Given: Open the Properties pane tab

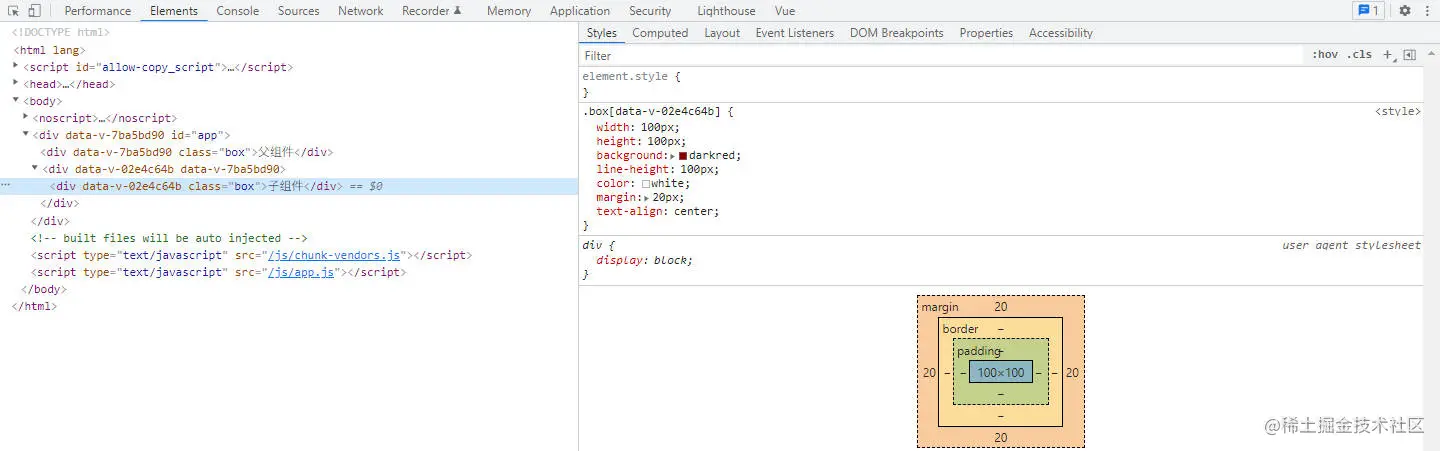Looking at the screenshot, I should point(986,33).
